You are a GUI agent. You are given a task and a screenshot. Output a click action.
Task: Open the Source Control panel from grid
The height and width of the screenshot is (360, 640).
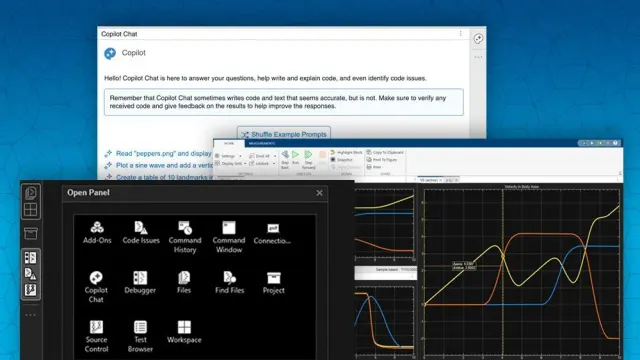[x=96, y=336]
